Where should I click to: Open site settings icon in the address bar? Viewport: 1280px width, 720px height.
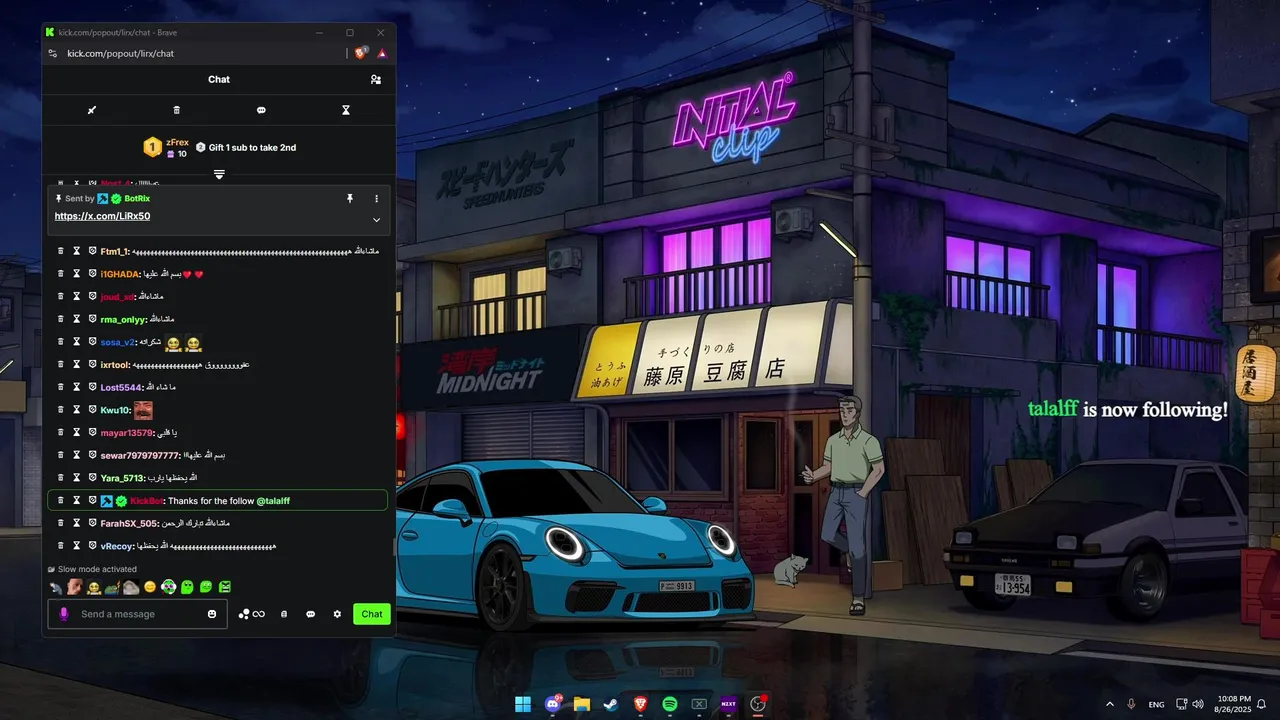(x=53, y=53)
